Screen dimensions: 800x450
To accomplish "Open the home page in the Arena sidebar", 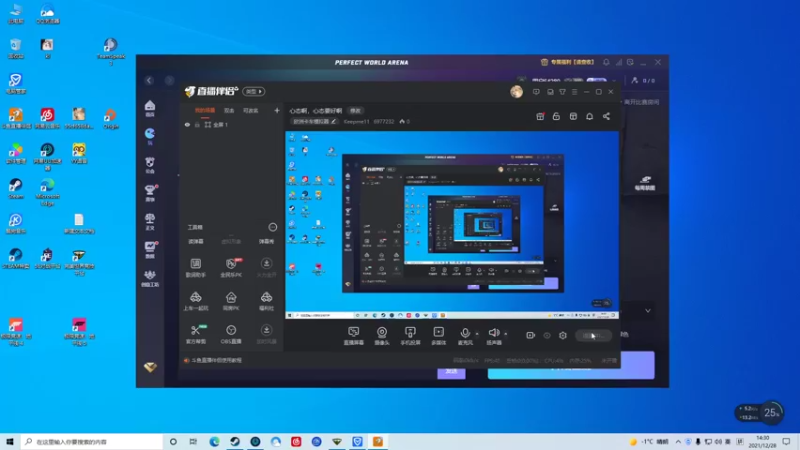I will click(x=150, y=108).
